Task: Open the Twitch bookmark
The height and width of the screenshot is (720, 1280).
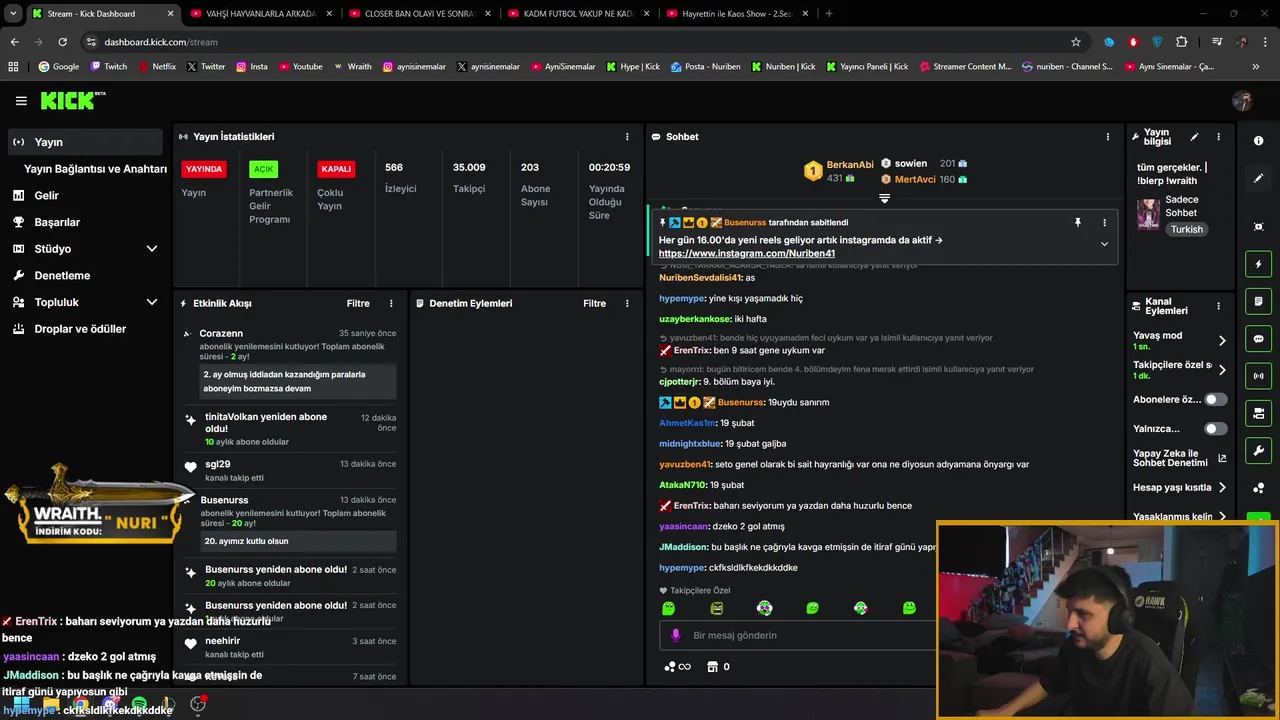Action: [x=109, y=67]
